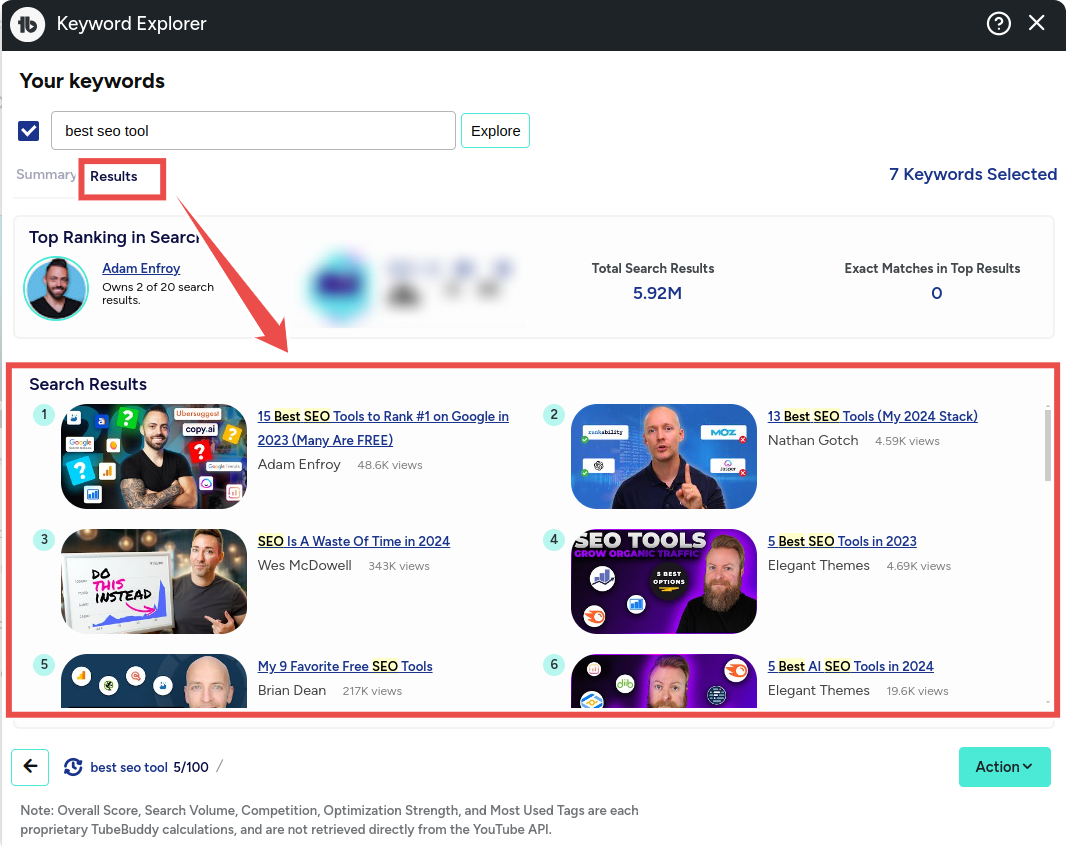Click Brian Dean video thumbnail
Screen dimensions: 1066x852
point(154,681)
